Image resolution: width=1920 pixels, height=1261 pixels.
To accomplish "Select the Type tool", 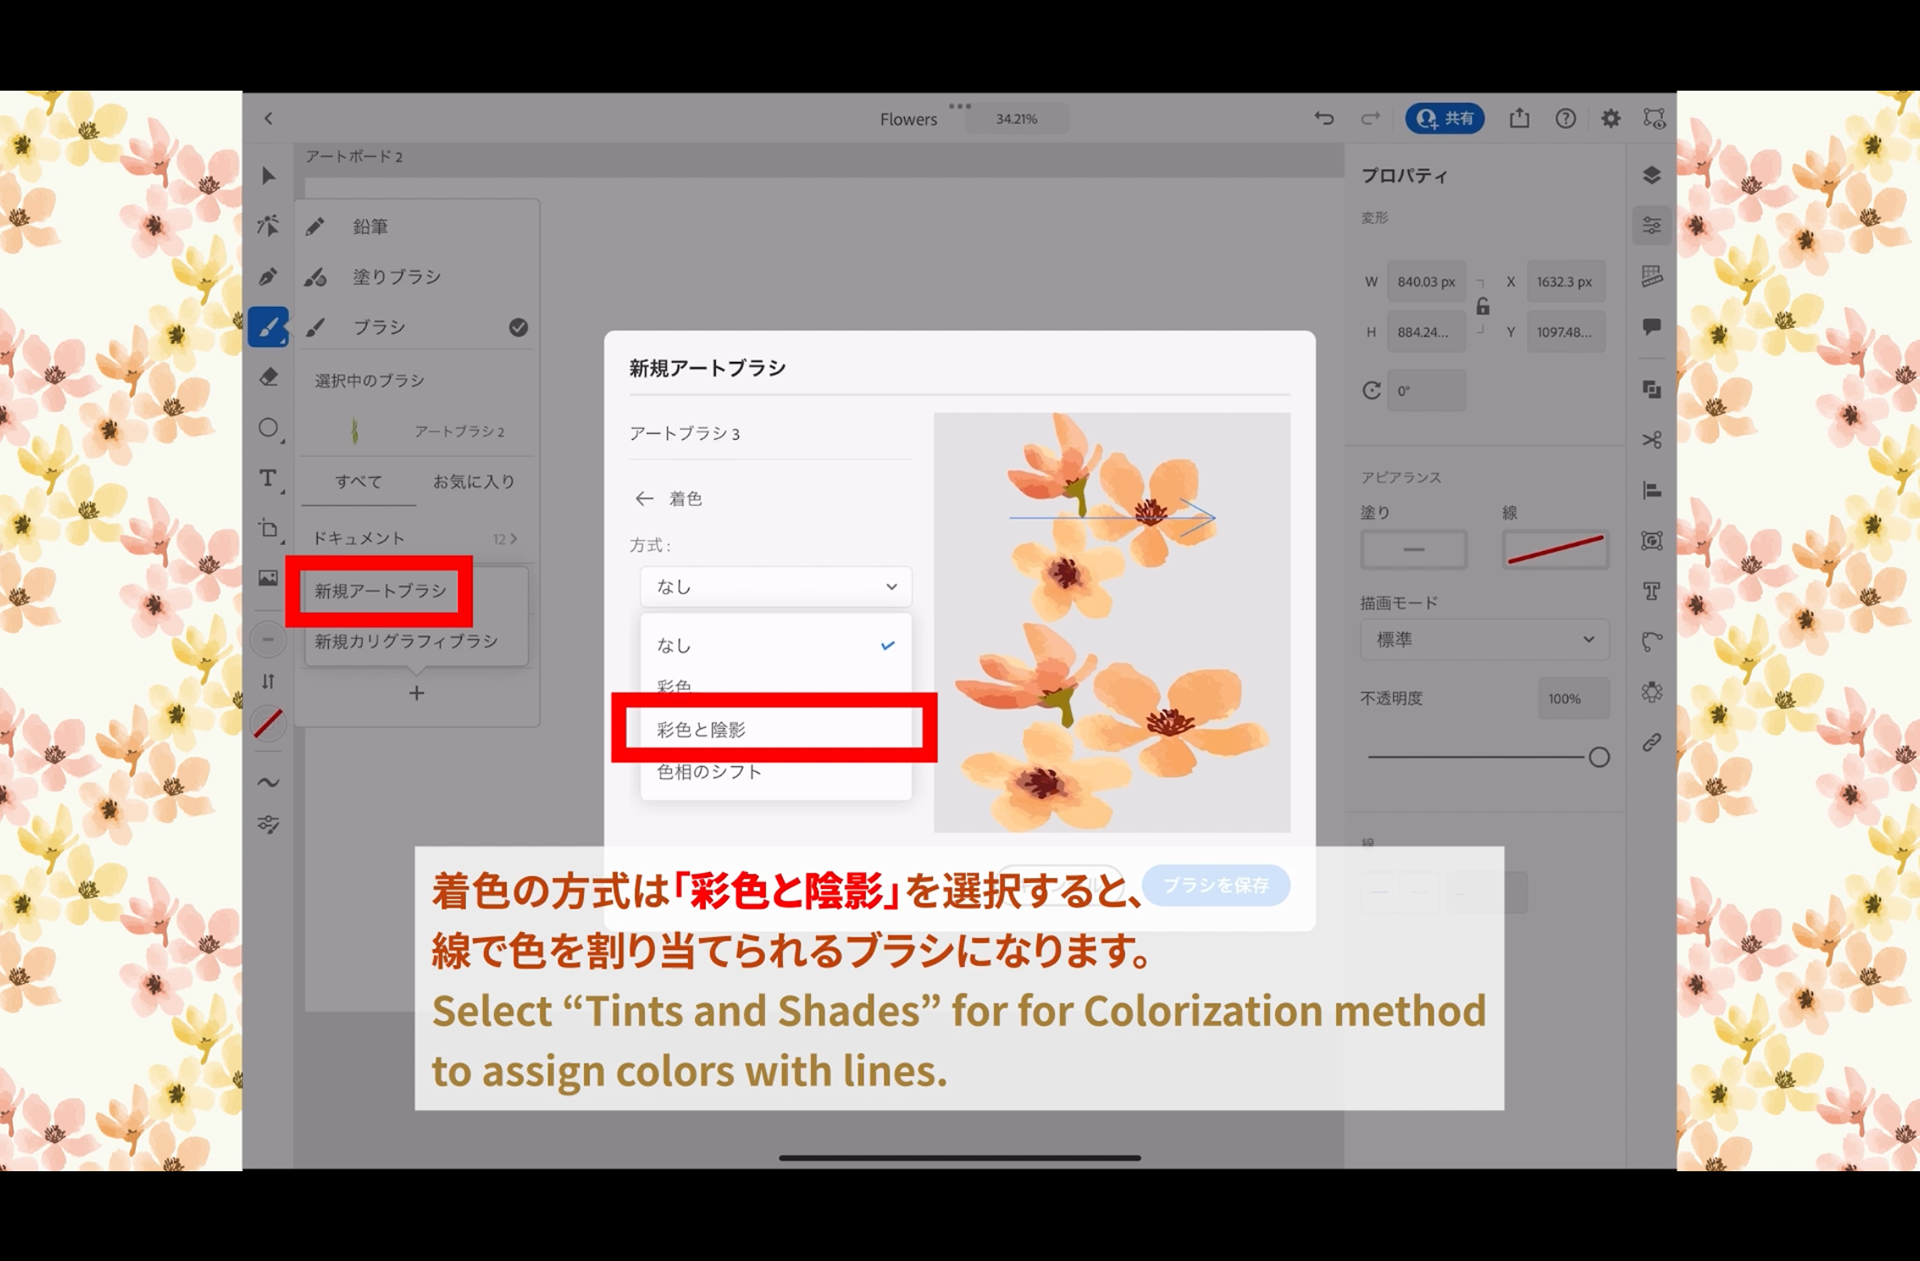I will 268,479.
